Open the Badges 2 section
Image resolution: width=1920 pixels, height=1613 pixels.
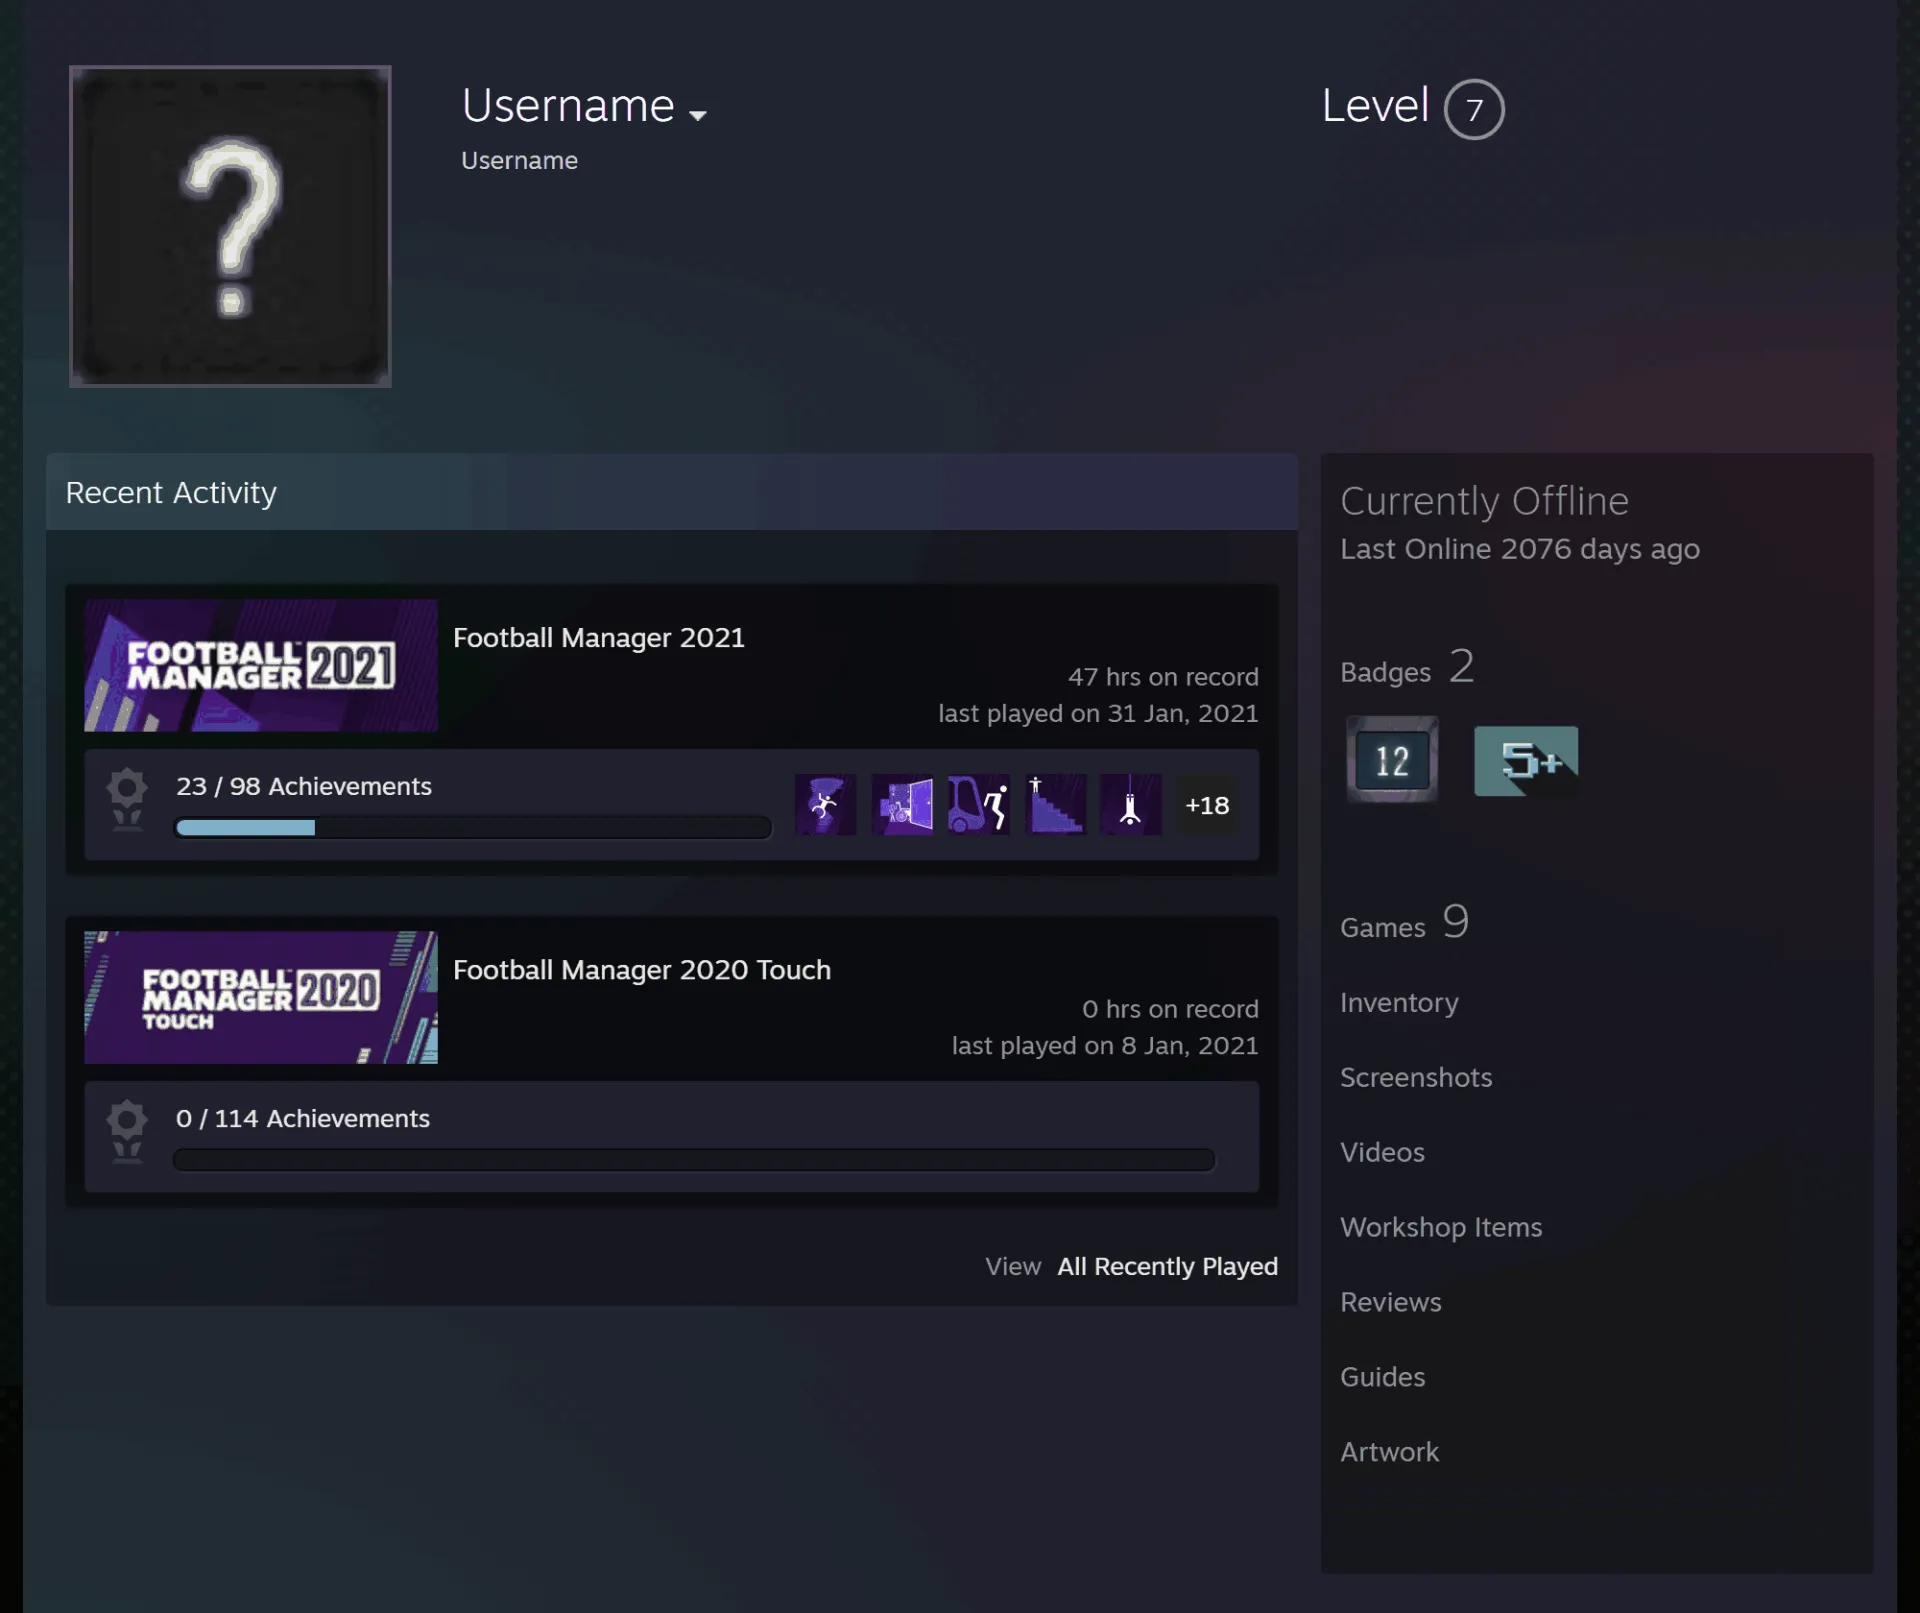1407,667
